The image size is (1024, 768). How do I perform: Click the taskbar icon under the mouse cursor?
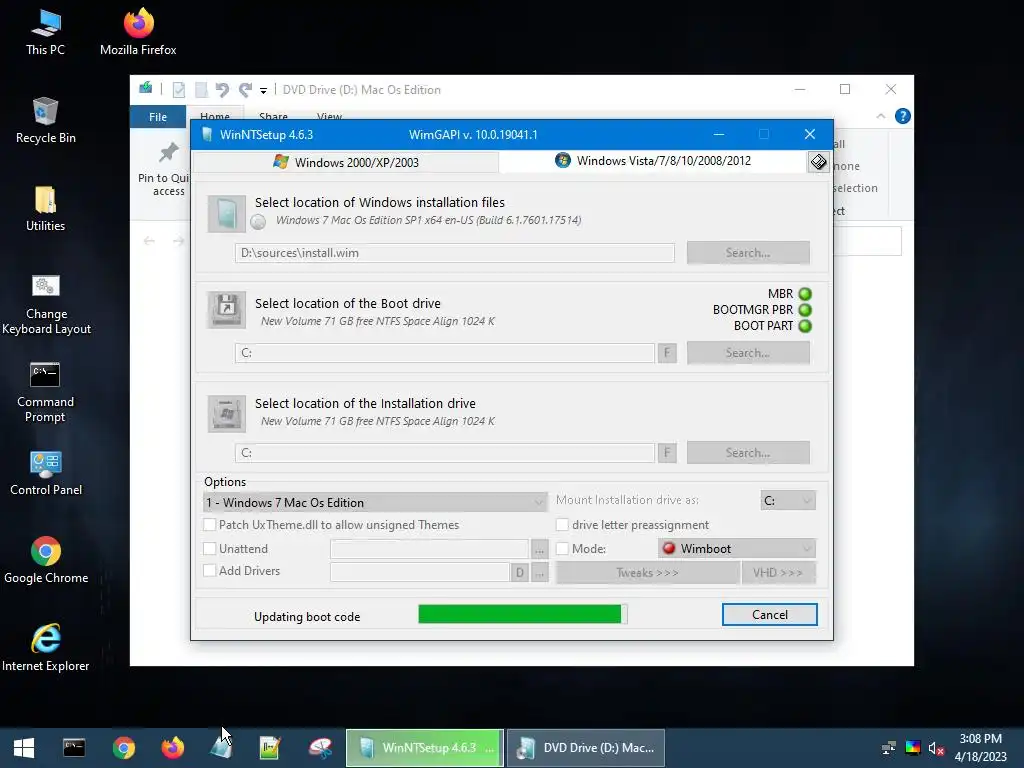[221, 748]
